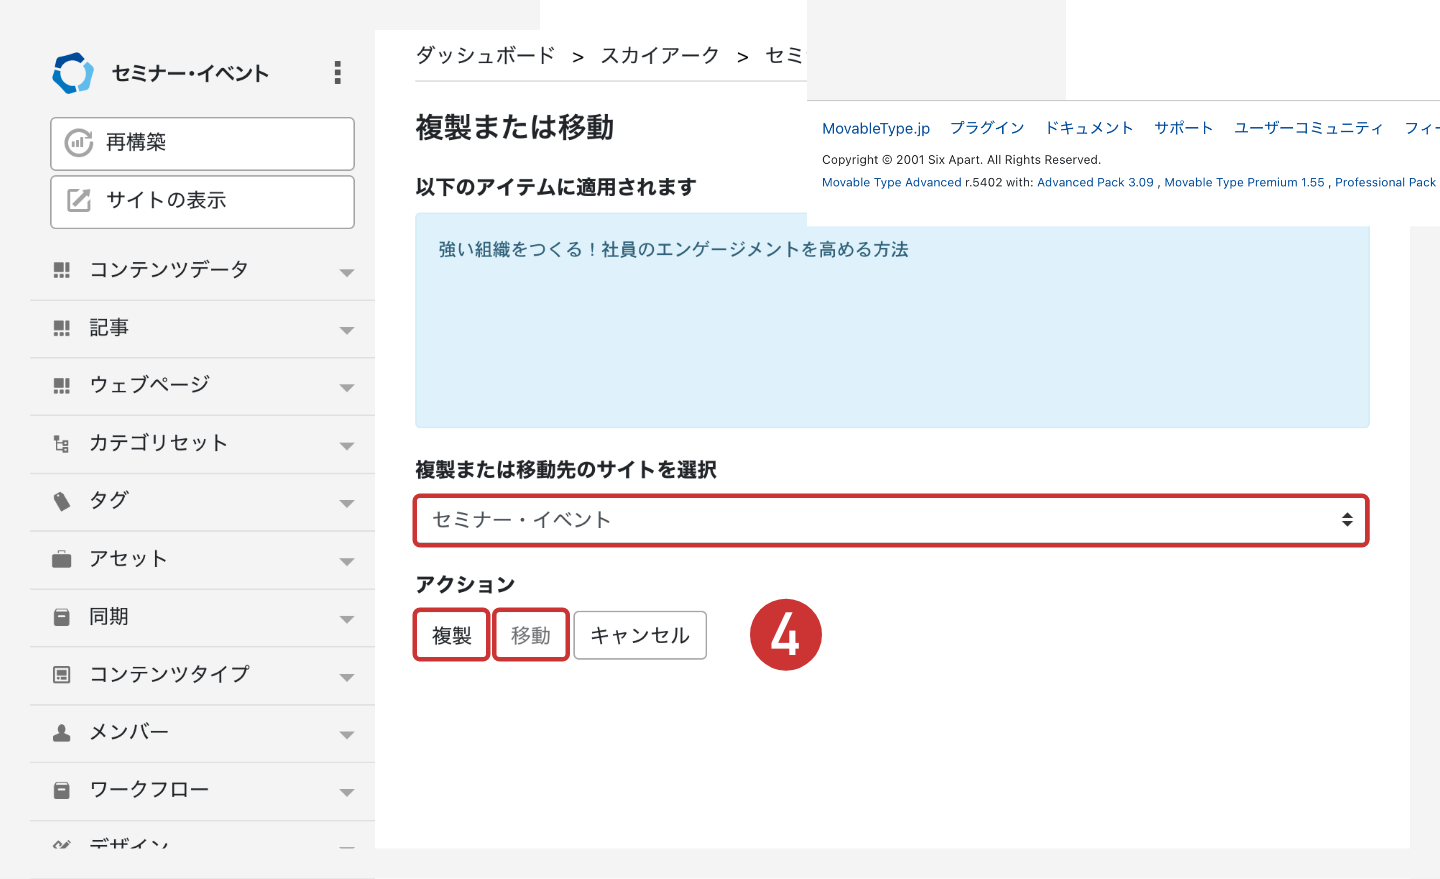This screenshot has height=879, width=1440.
Task: Click the カテゴリセット hierarchy icon
Action: pos(62,444)
